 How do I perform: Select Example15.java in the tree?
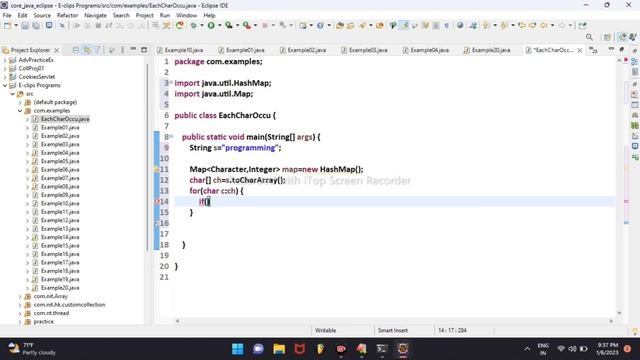click(x=60, y=246)
